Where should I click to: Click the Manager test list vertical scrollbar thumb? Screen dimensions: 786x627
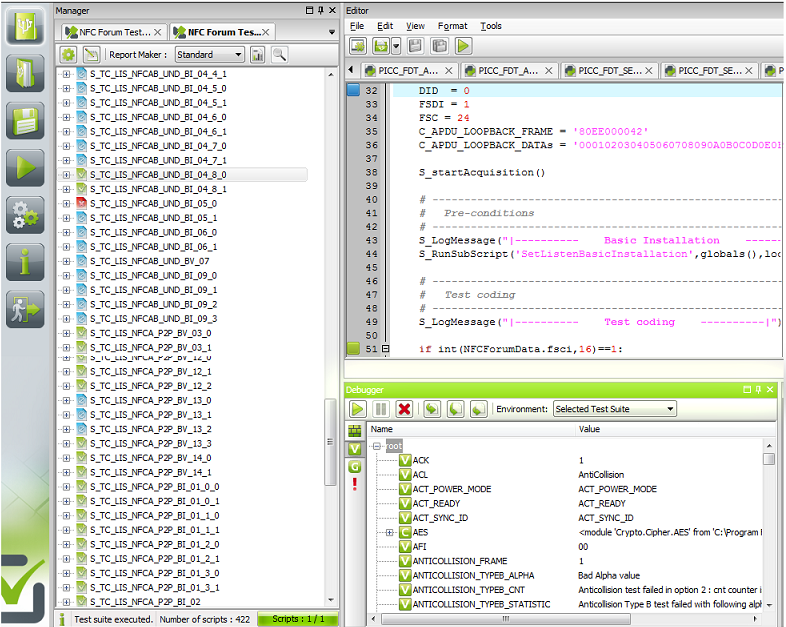331,440
